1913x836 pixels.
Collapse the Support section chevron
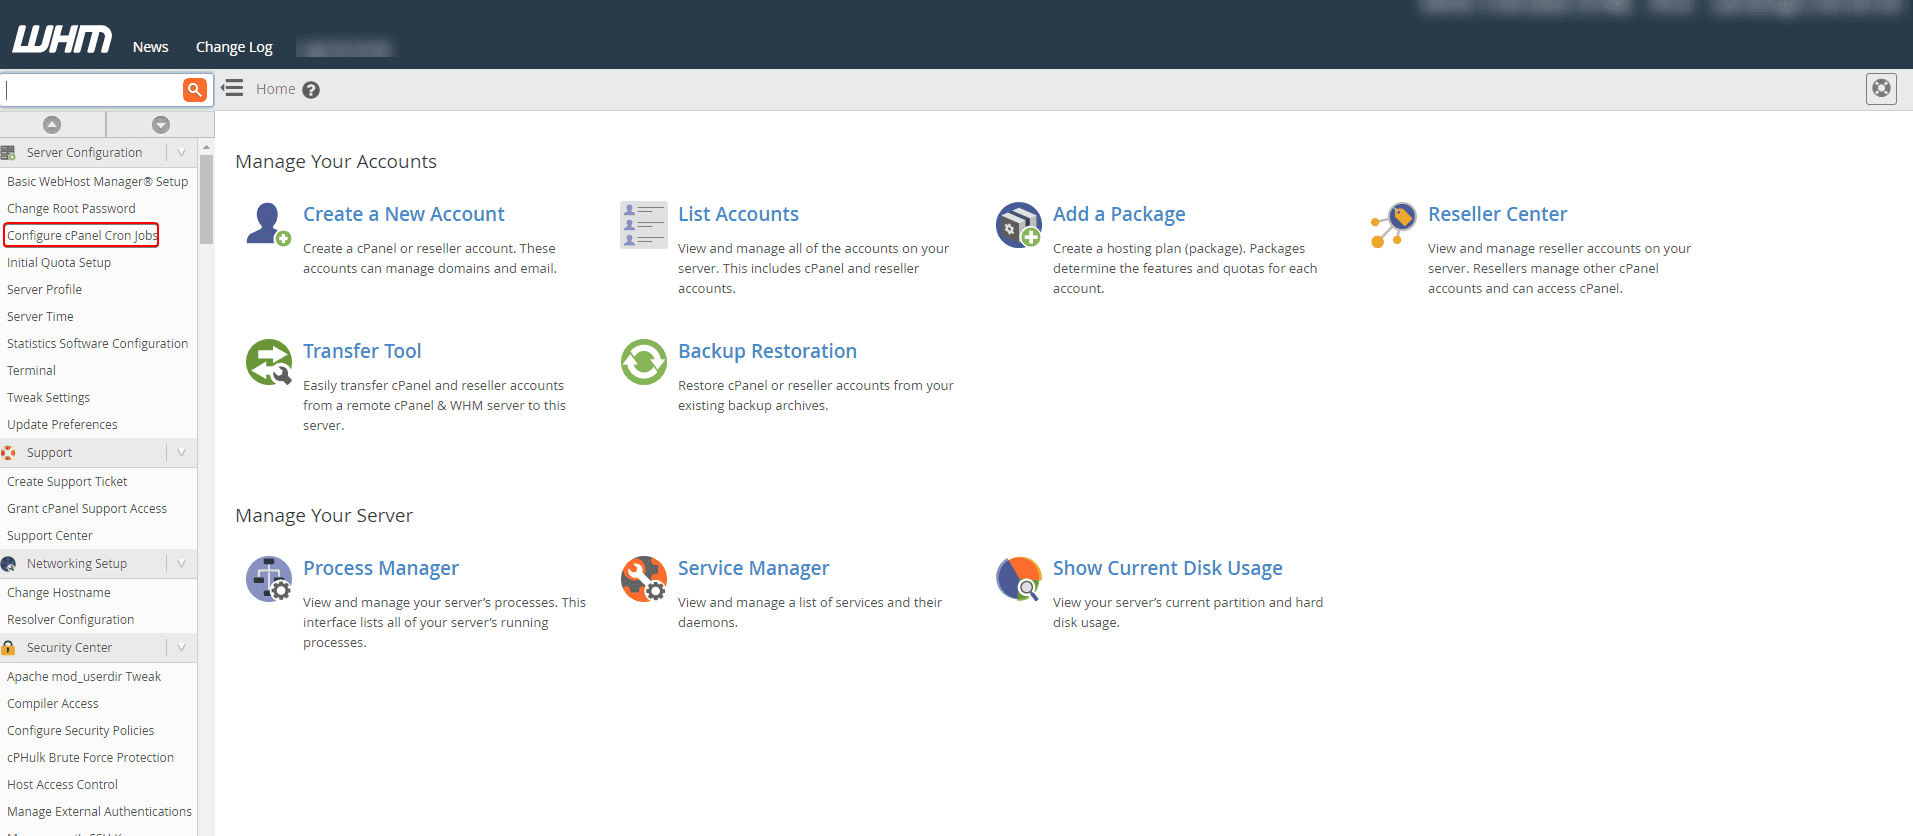[x=181, y=453]
